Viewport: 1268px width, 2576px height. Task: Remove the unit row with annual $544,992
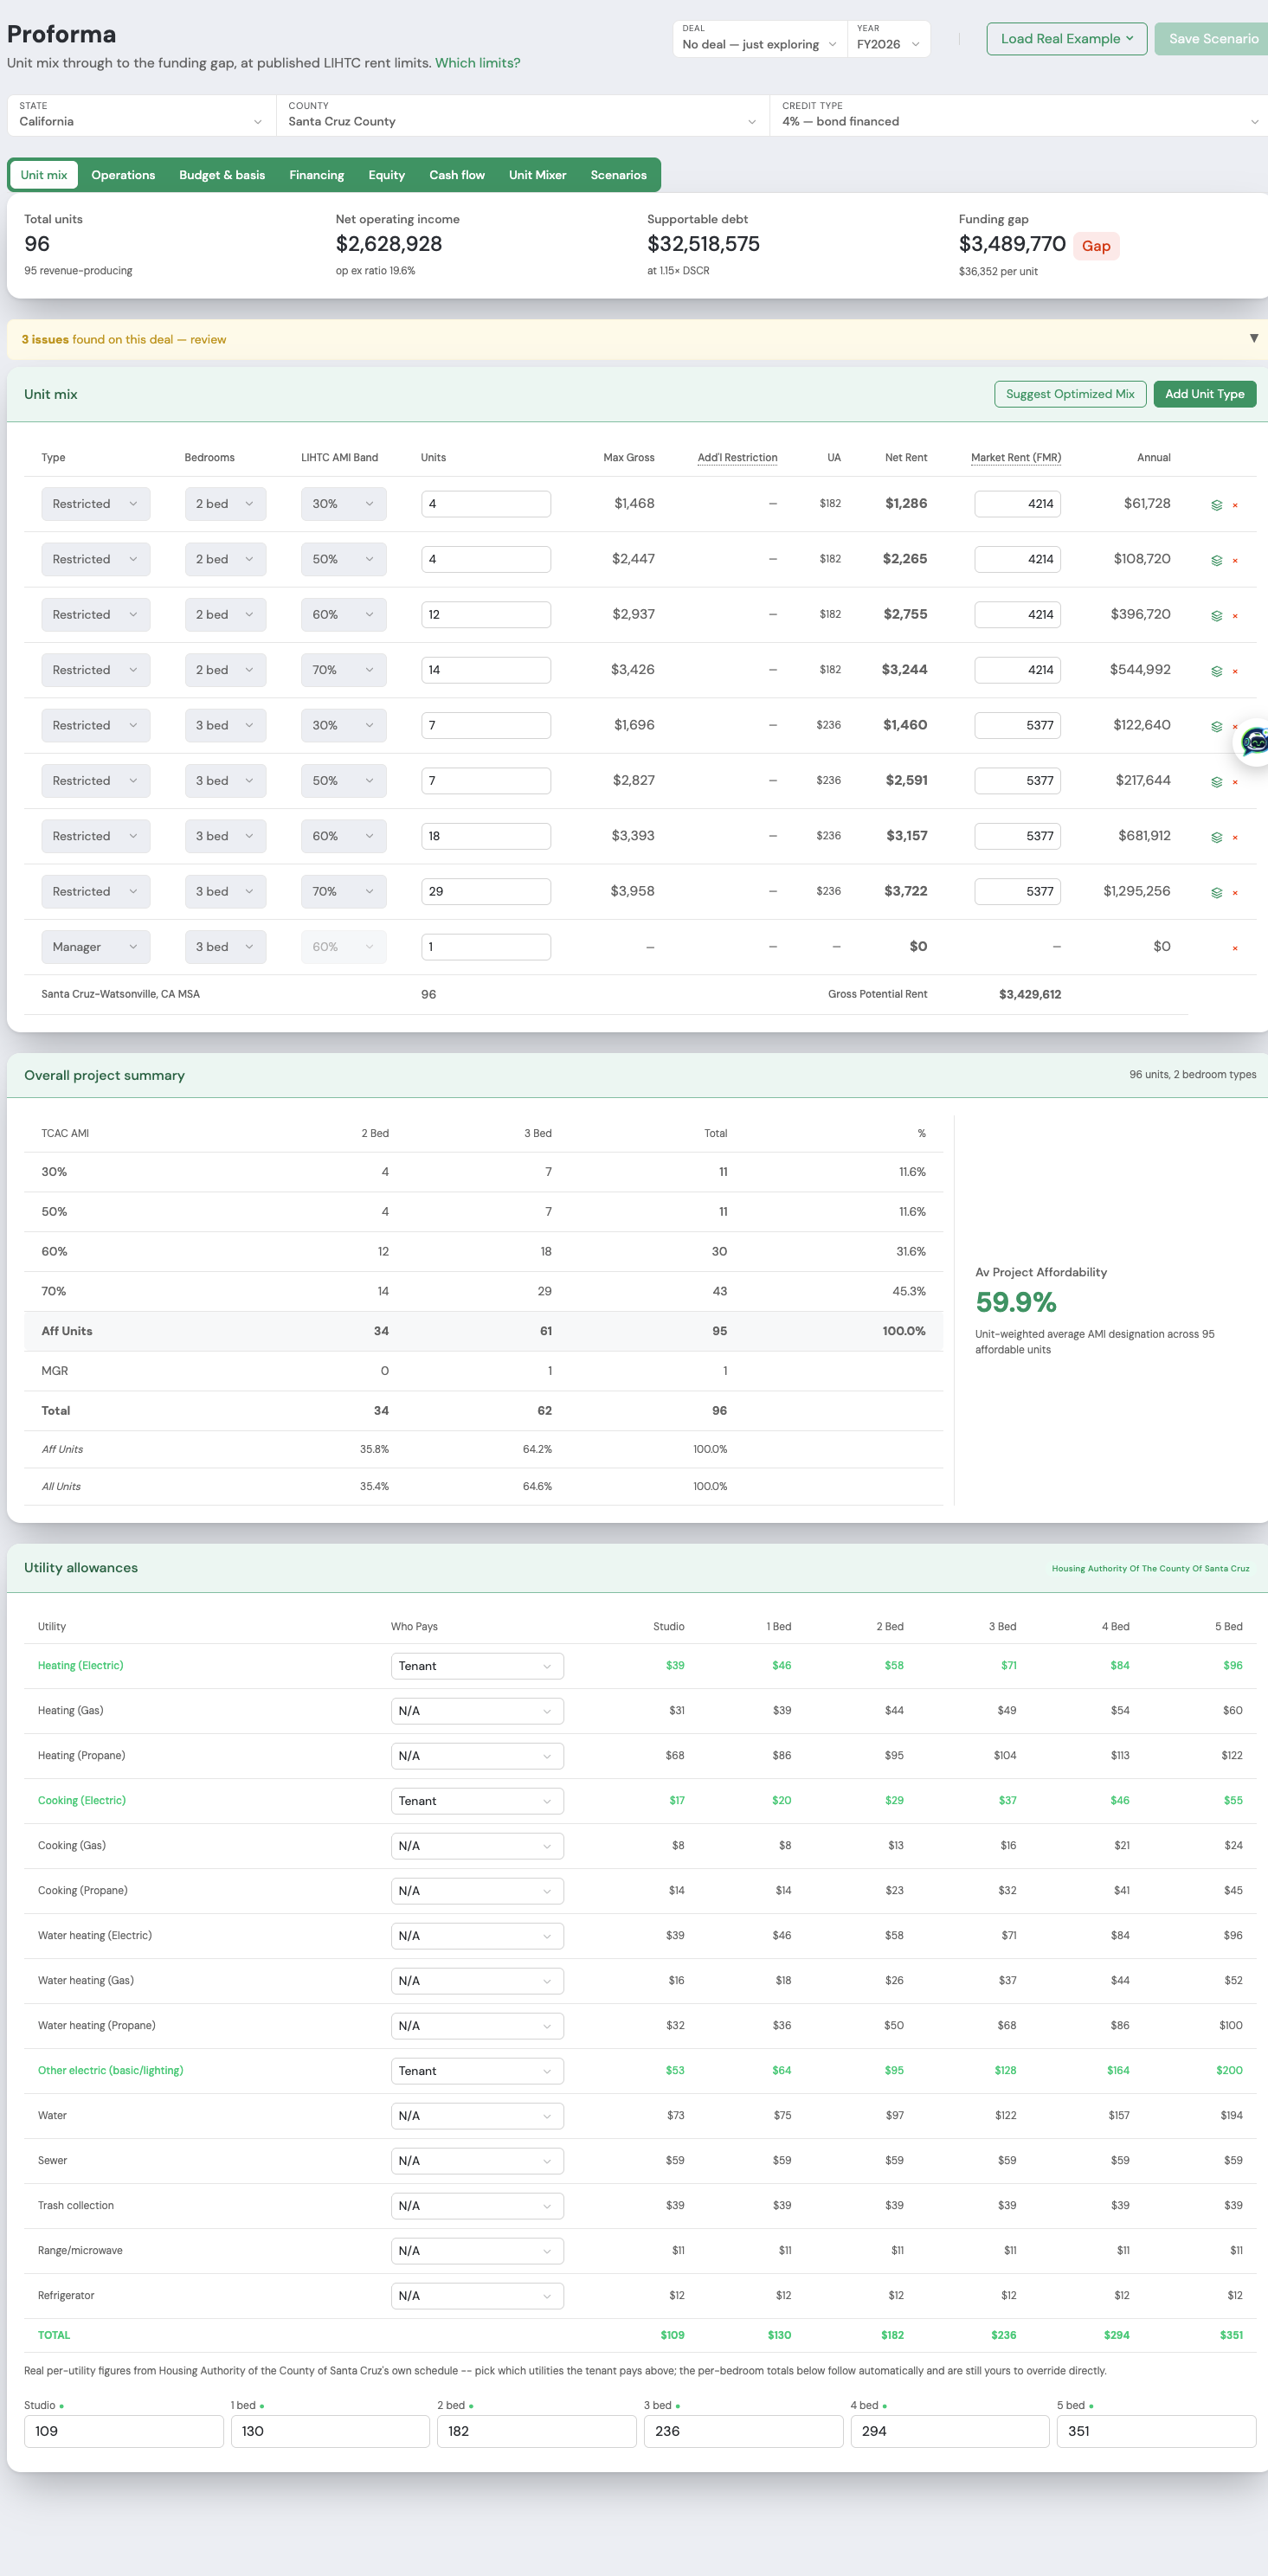[1235, 671]
